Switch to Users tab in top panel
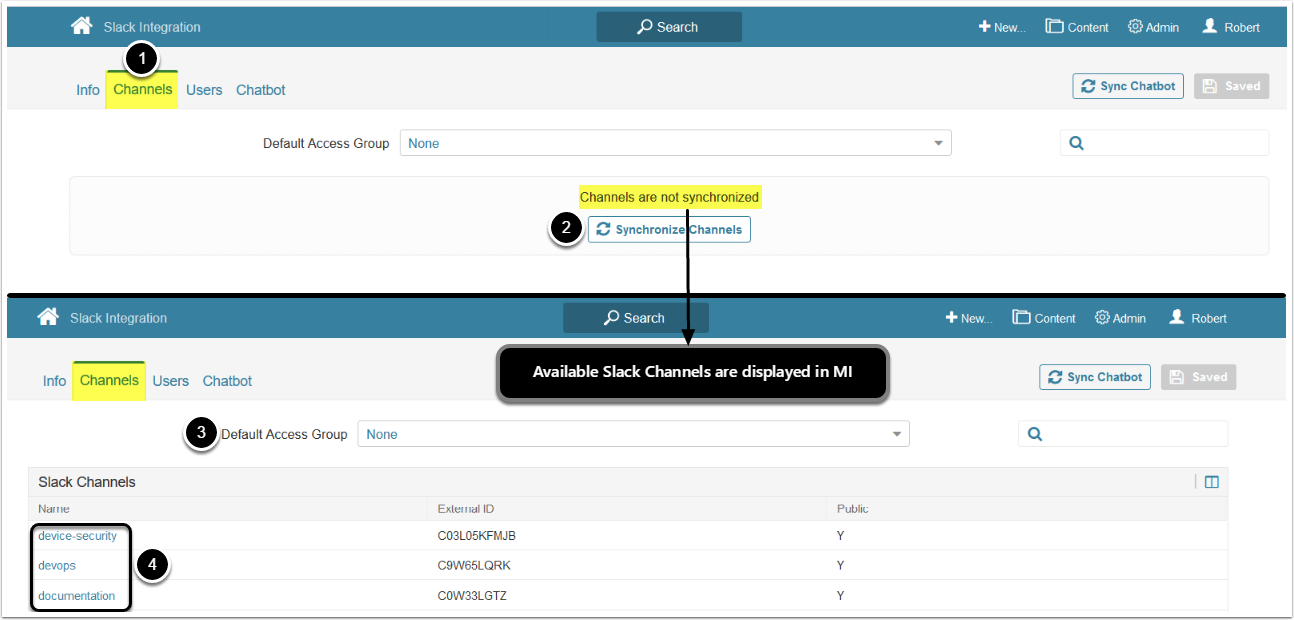Viewport: 1294px width, 620px height. (204, 90)
